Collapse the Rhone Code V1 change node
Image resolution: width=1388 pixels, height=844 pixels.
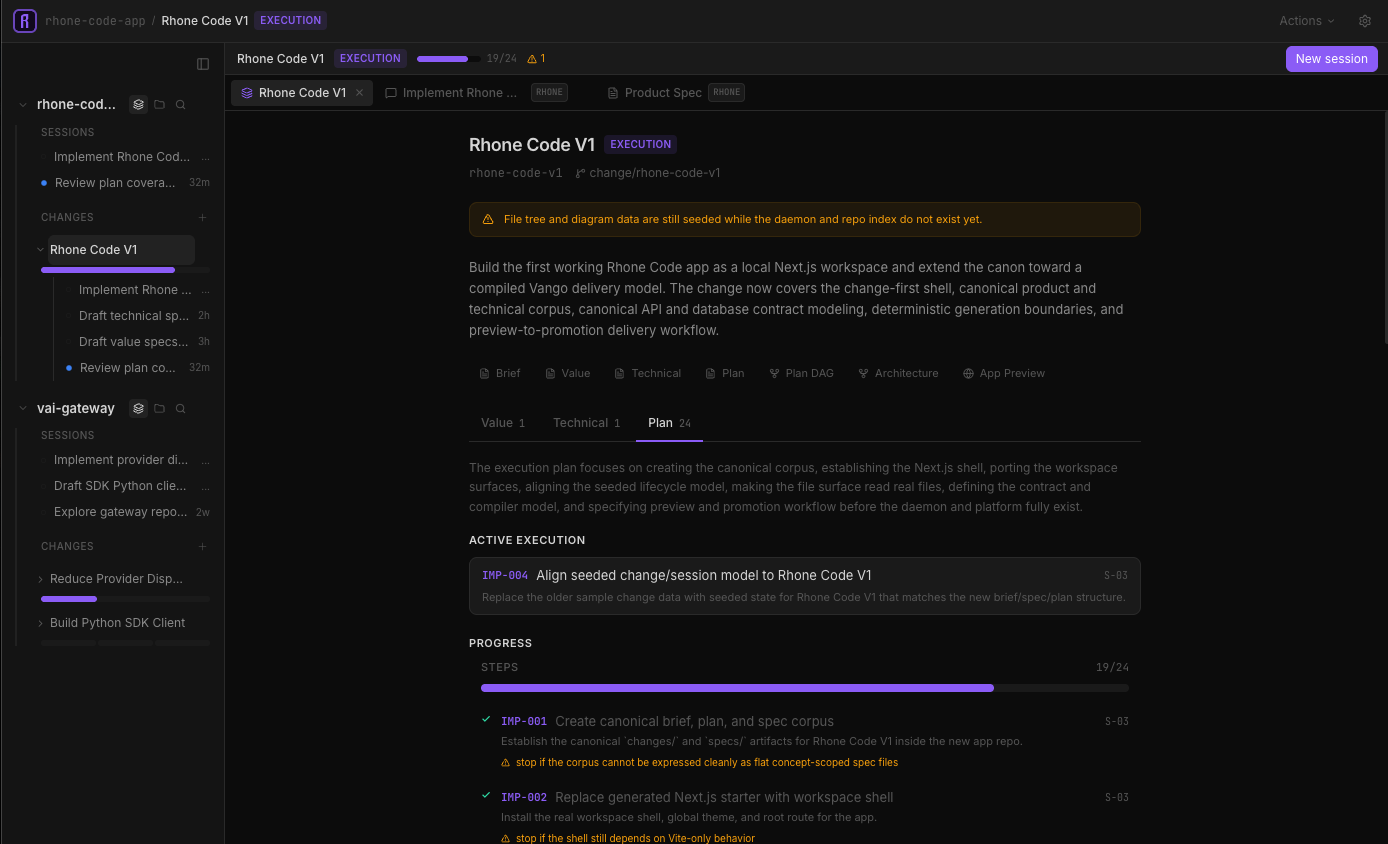pyautogui.click(x=40, y=250)
